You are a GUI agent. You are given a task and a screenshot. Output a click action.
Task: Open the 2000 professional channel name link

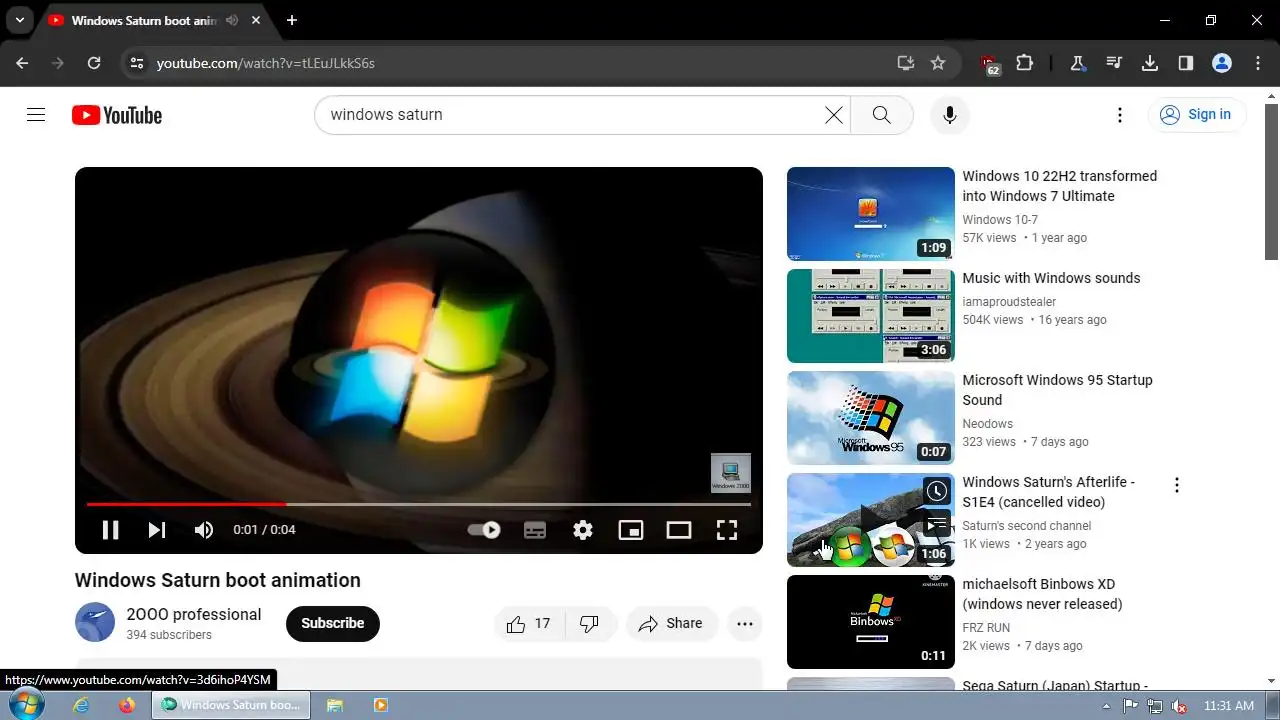(194, 614)
